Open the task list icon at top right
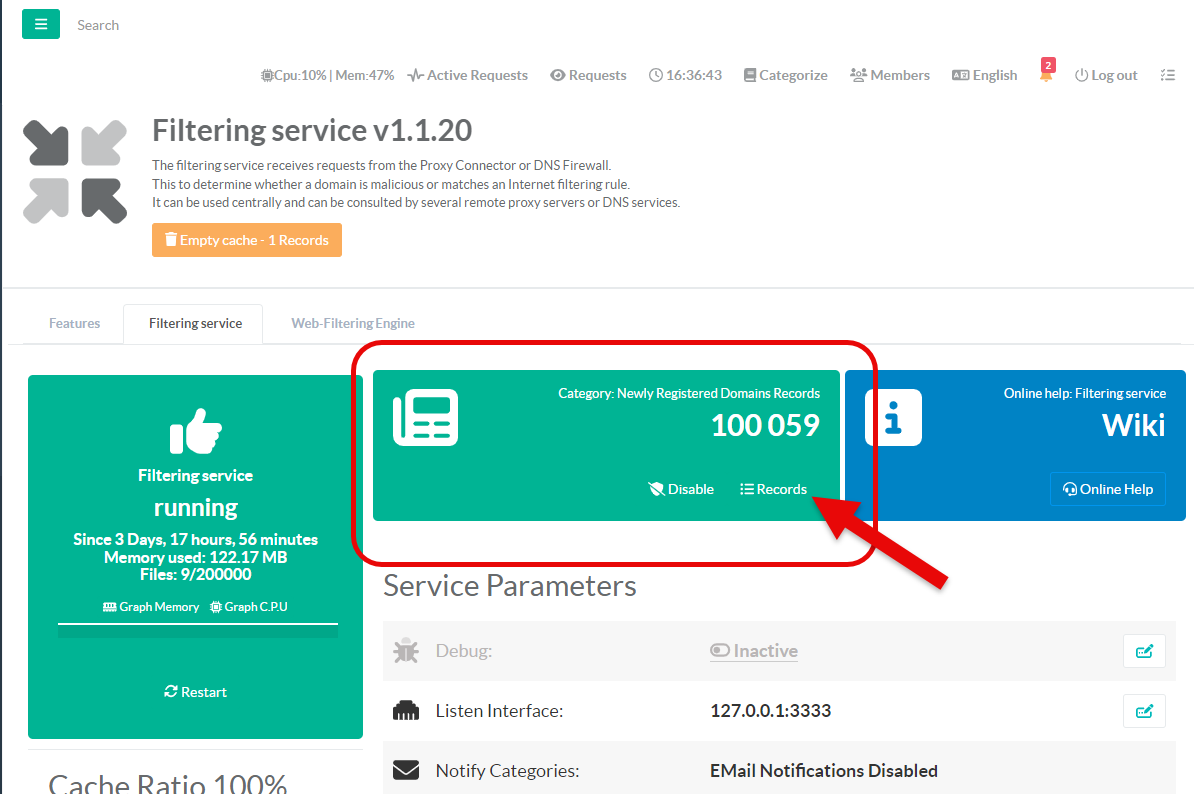1194x794 pixels. click(x=1167, y=75)
